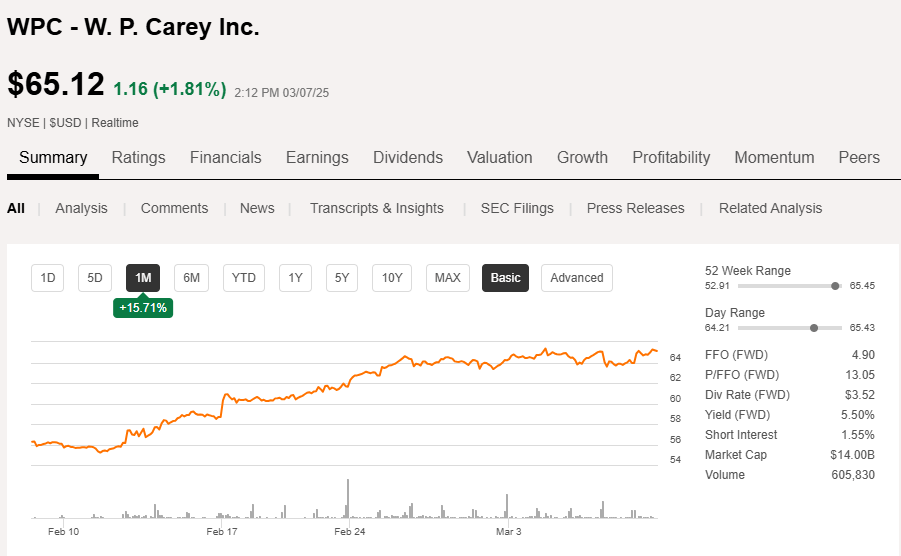Click the tall Feb 24 volume bar
Image resolution: width=901 pixels, height=556 pixels.
tap(348, 498)
